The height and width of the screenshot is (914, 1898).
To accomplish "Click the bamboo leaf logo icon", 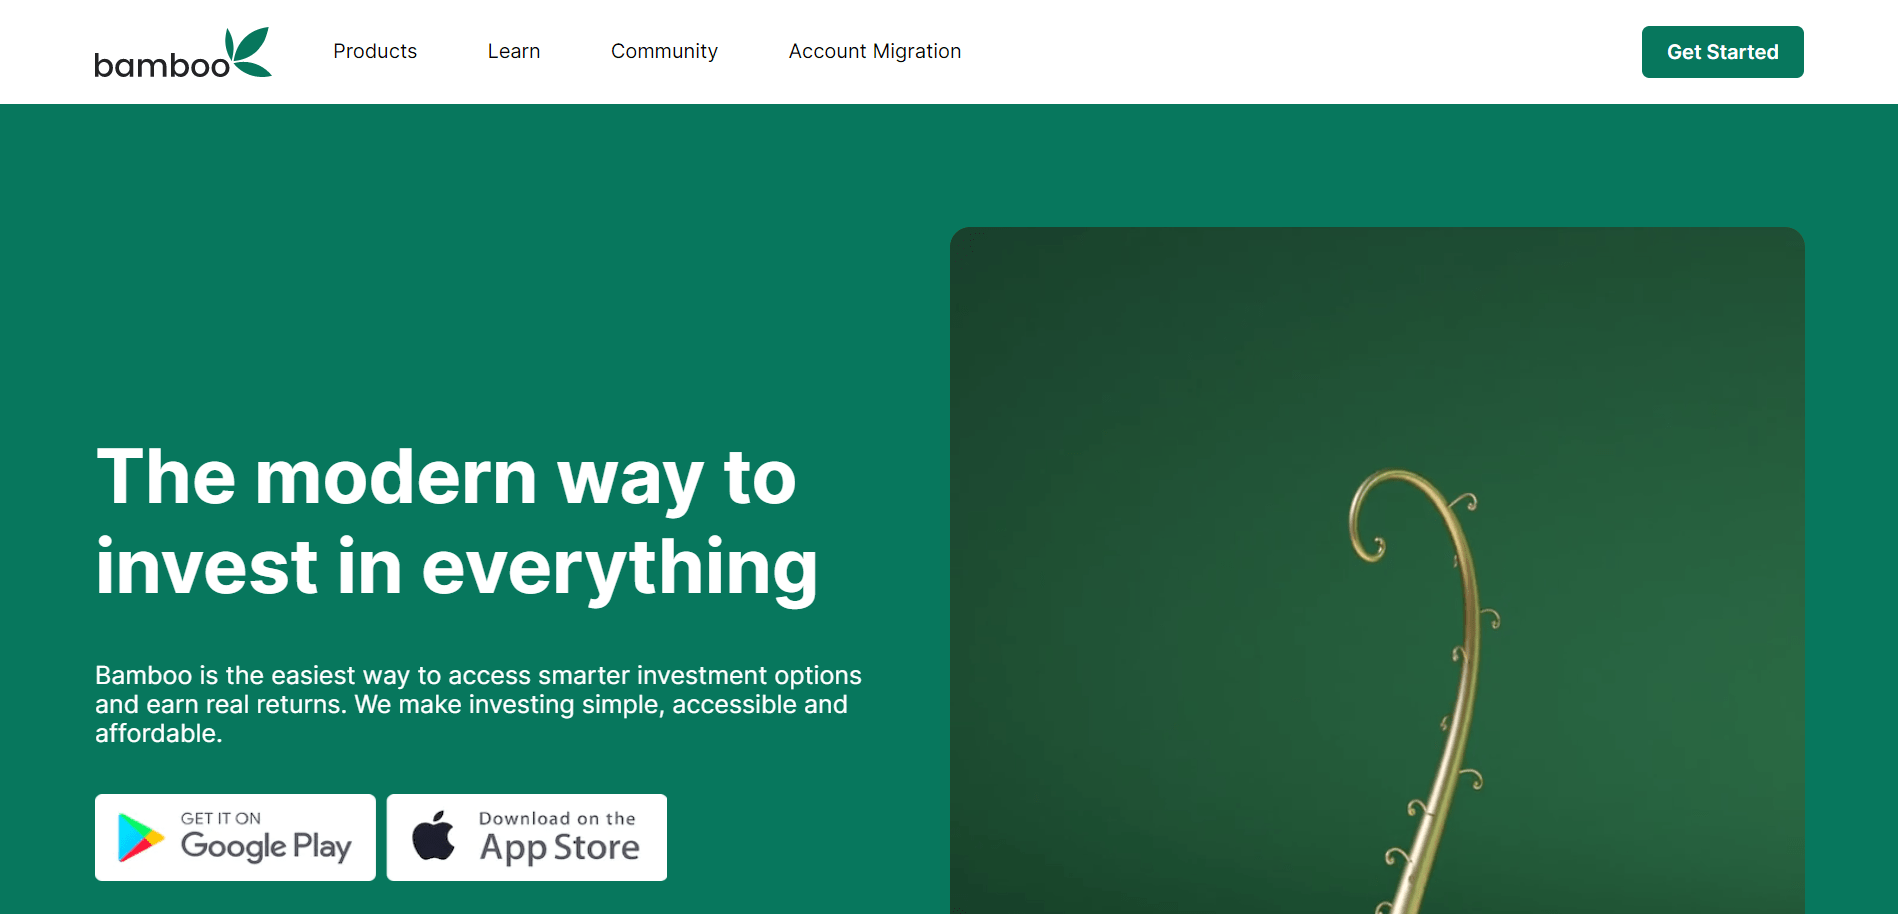I will (x=249, y=51).
